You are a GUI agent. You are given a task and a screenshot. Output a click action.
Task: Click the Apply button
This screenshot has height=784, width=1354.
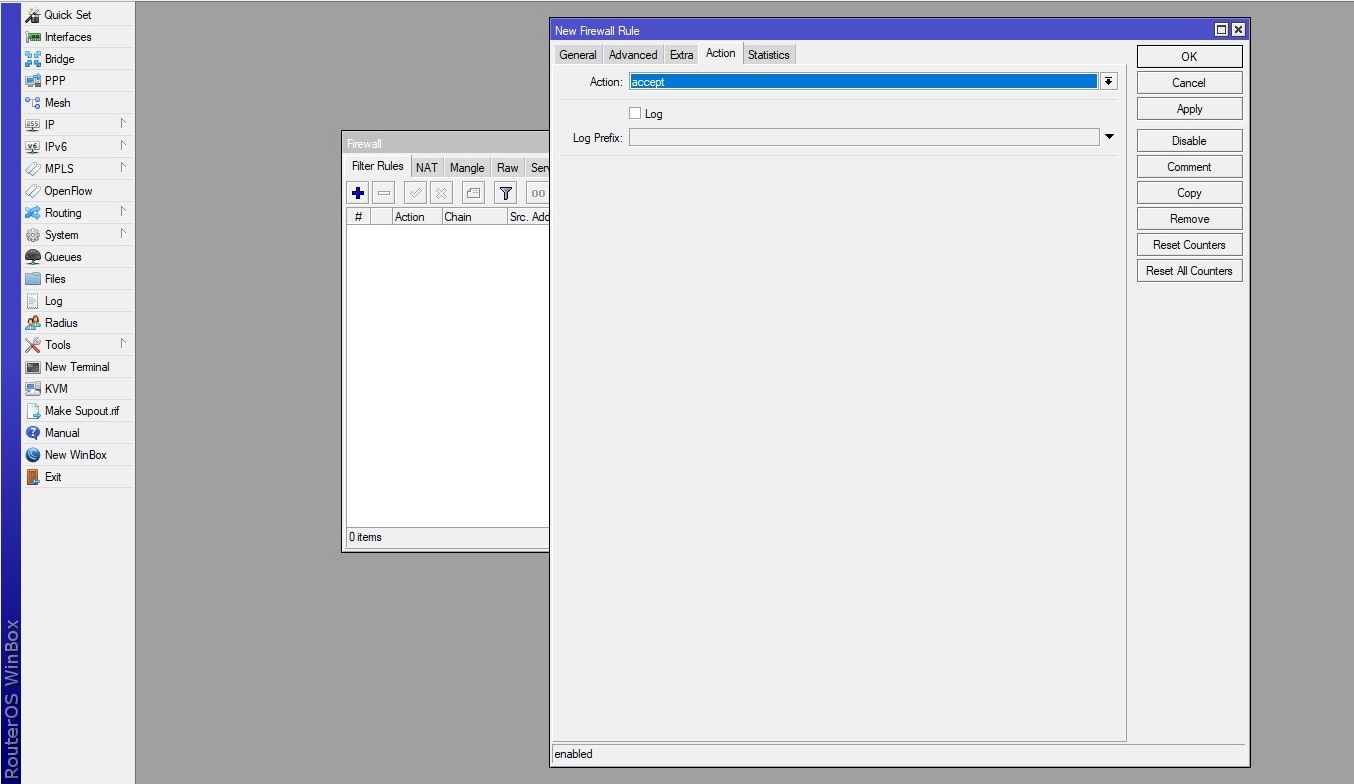(1189, 109)
